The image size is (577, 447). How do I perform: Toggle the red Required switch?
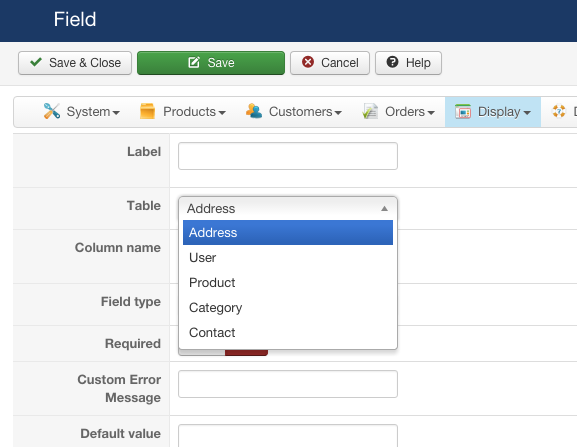(x=246, y=352)
